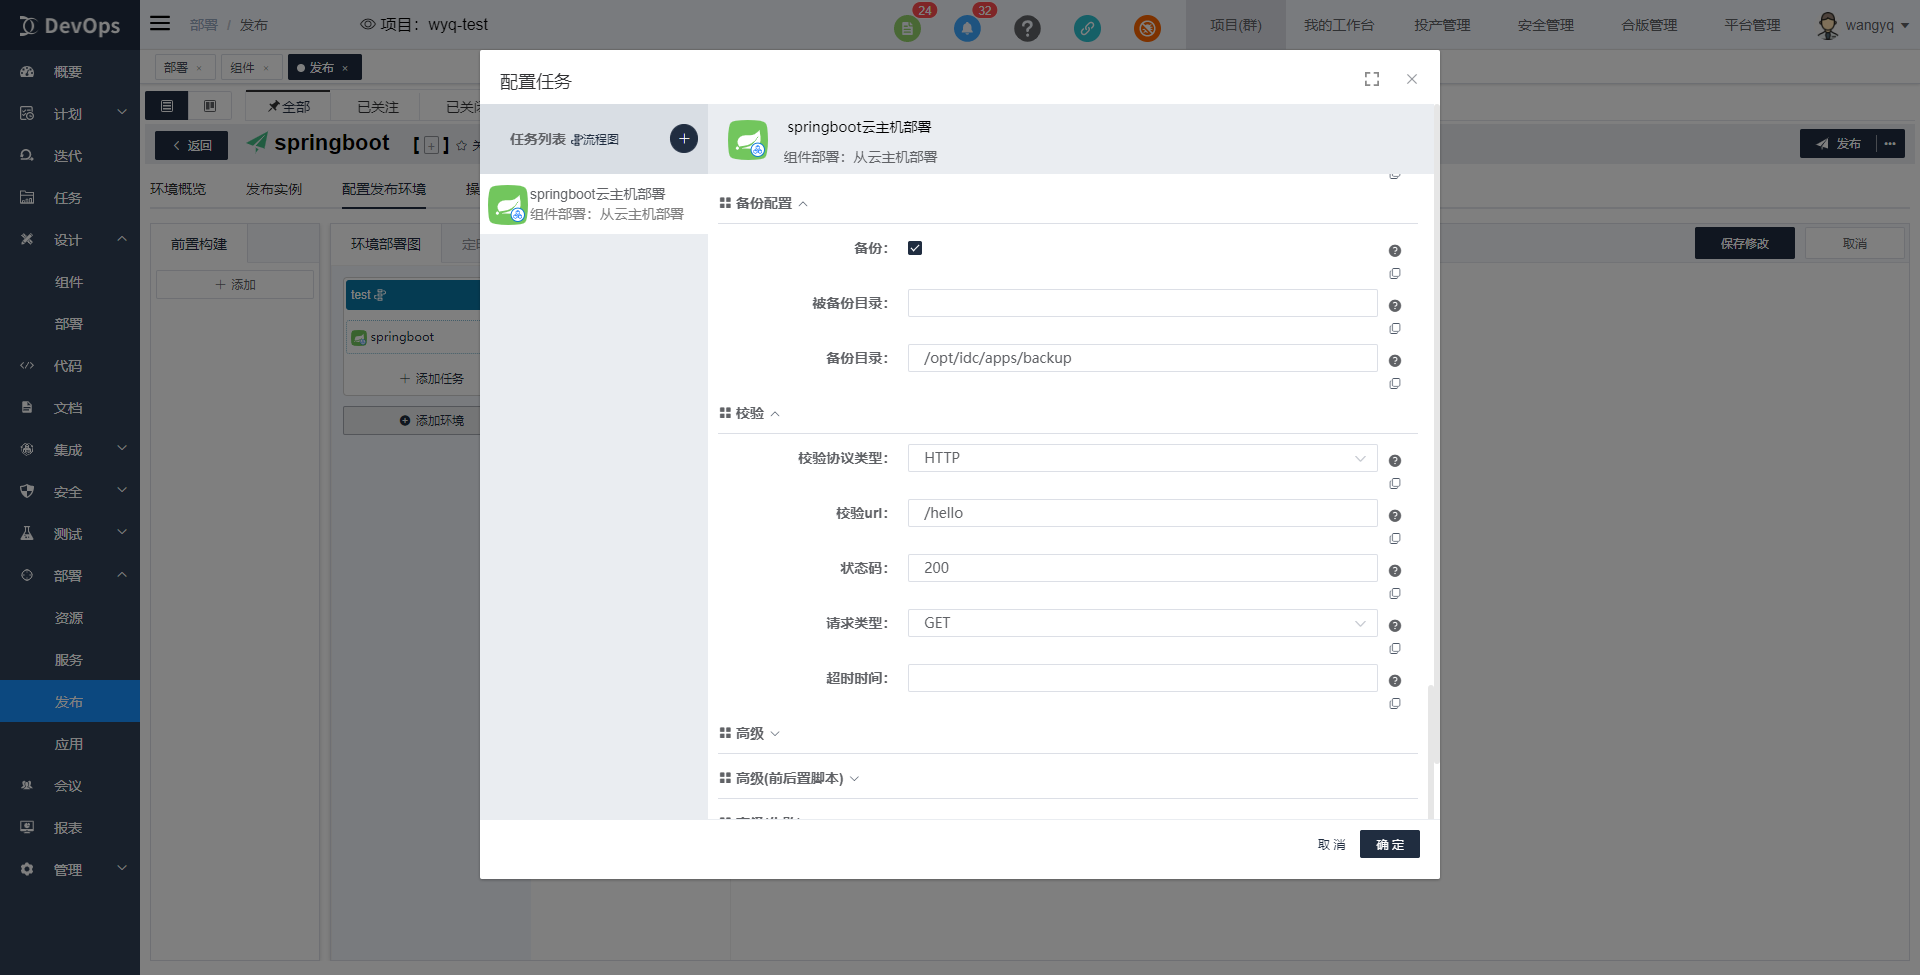Click the help icon next to 状态码 field
This screenshot has width=1920, height=975.
point(1395,570)
